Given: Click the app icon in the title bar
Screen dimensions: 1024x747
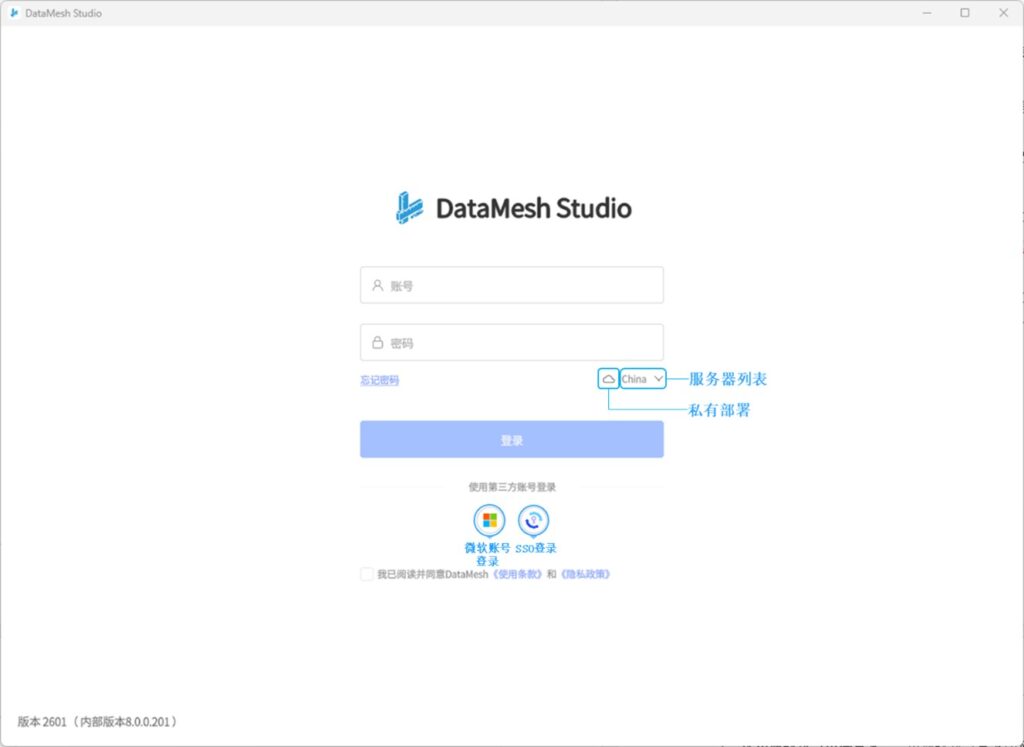Looking at the screenshot, I should tap(14, 13).
